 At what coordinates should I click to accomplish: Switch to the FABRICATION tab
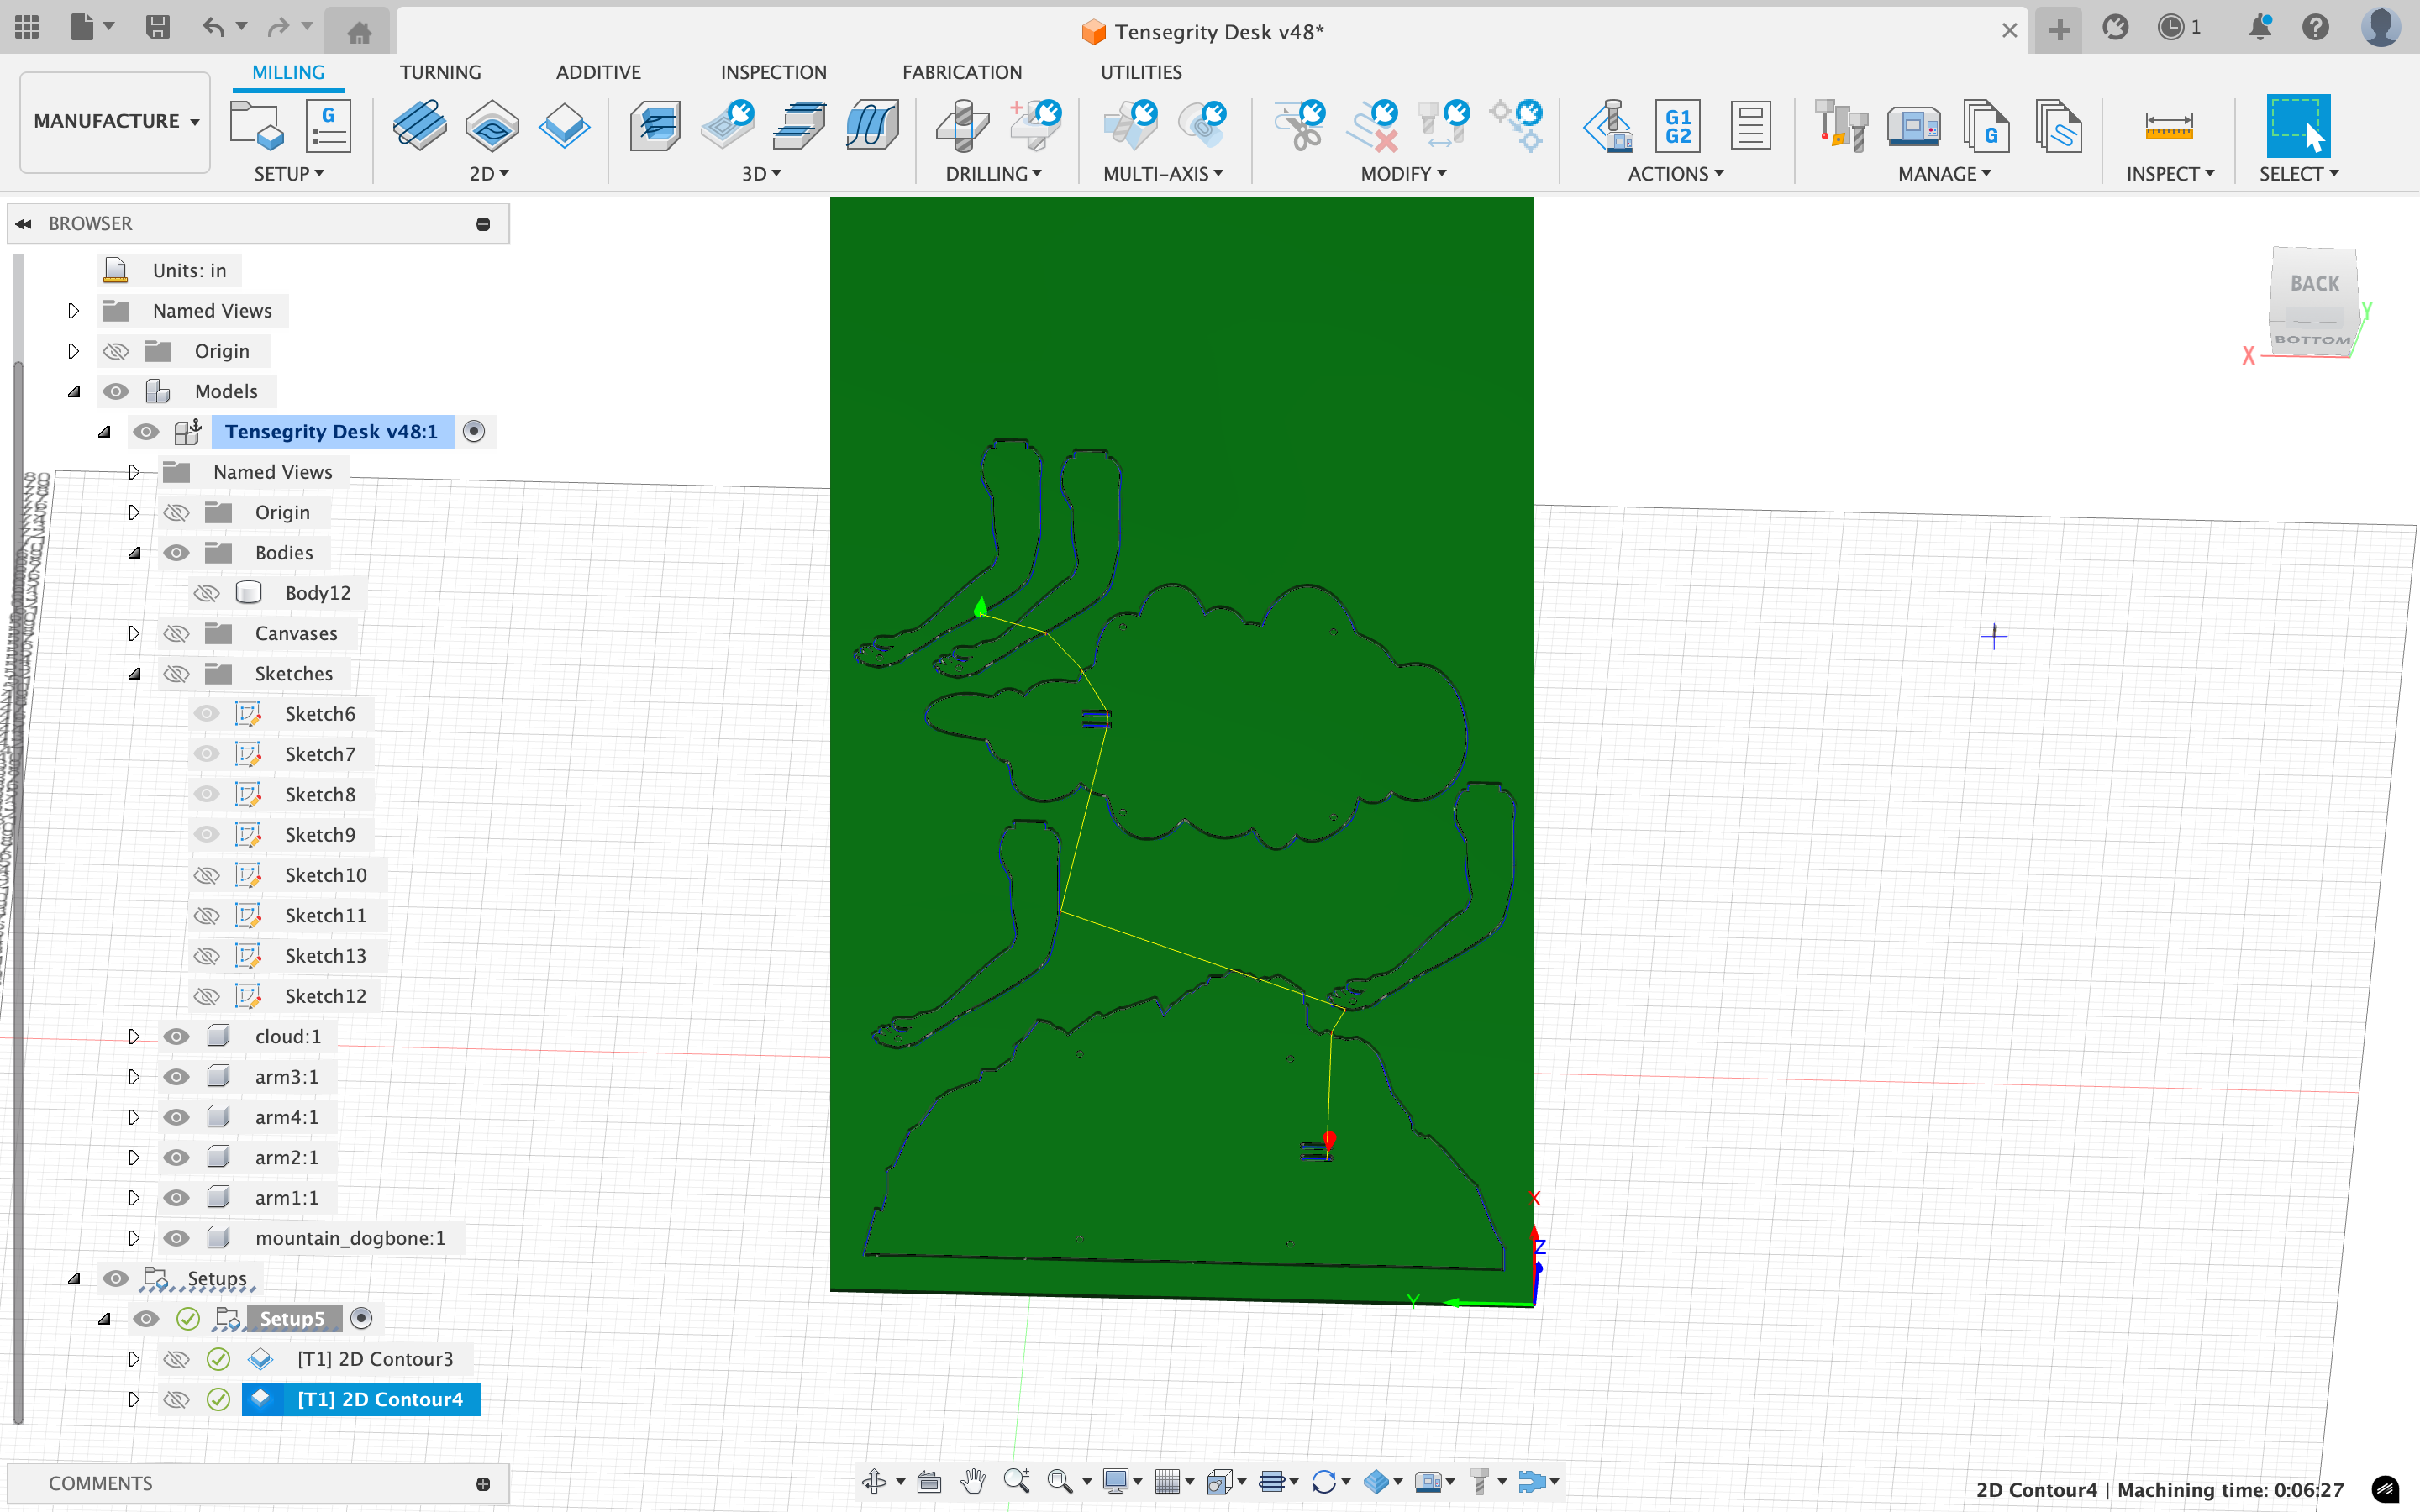[962, 72]
